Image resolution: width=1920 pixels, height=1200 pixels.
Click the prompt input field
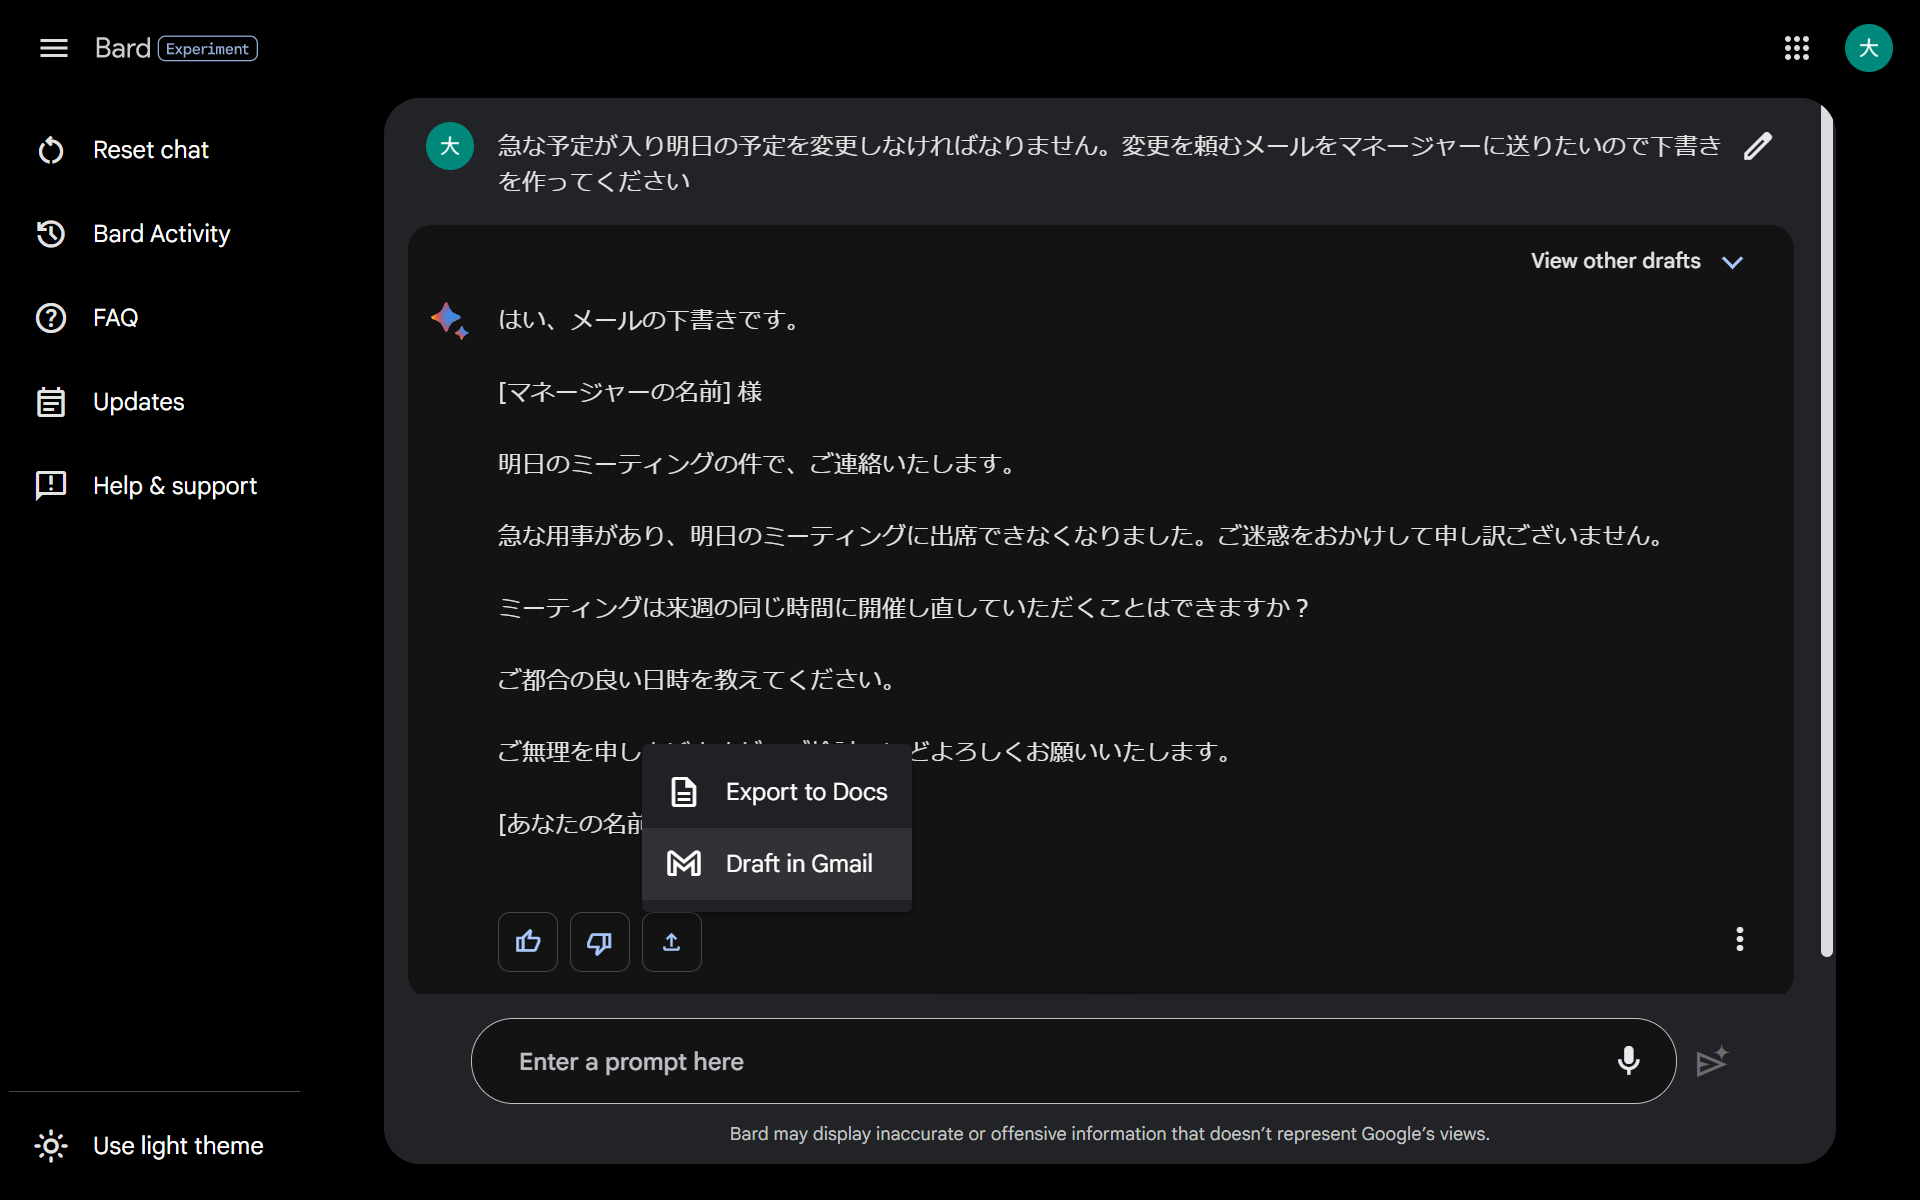point(1000,1060)
